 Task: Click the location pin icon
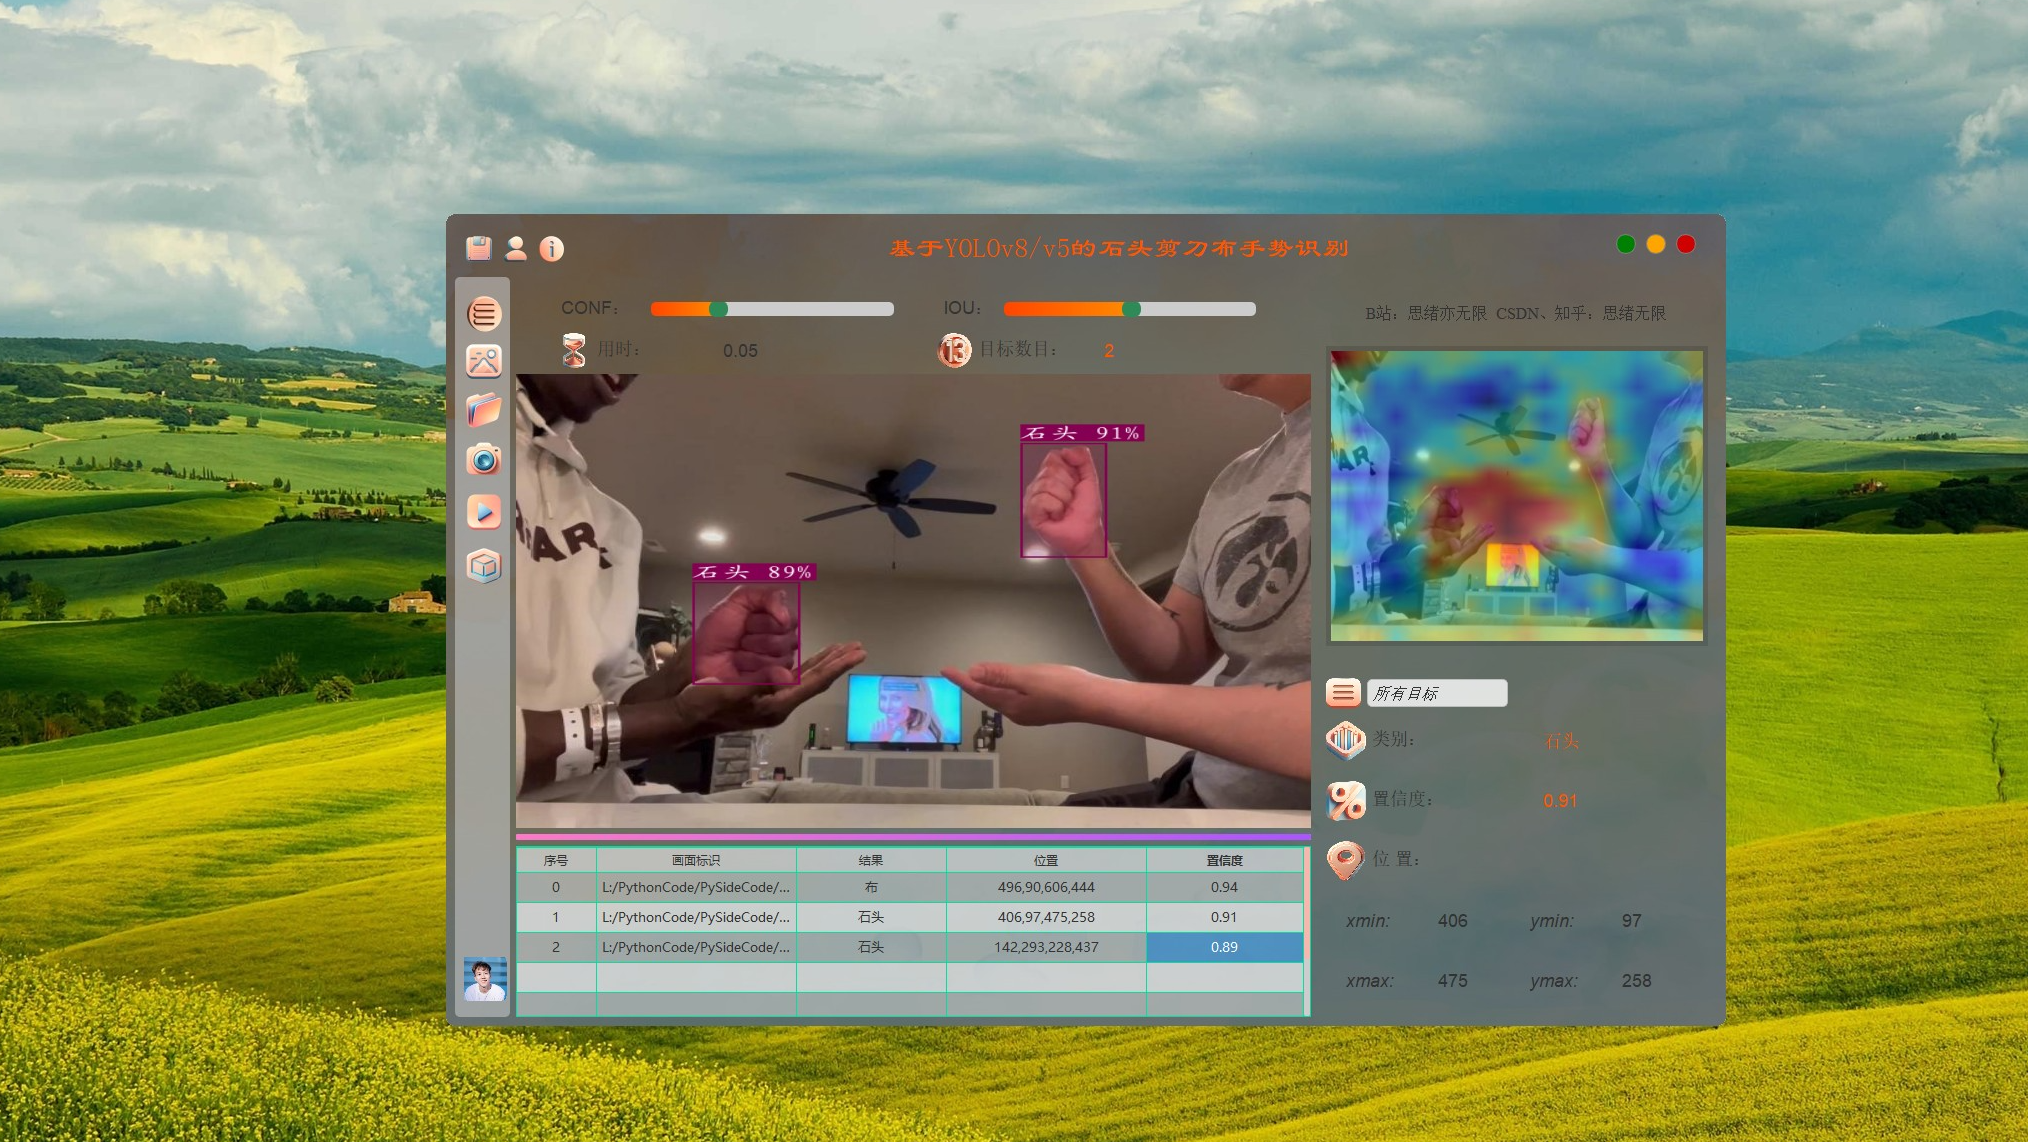[1345, 860]
